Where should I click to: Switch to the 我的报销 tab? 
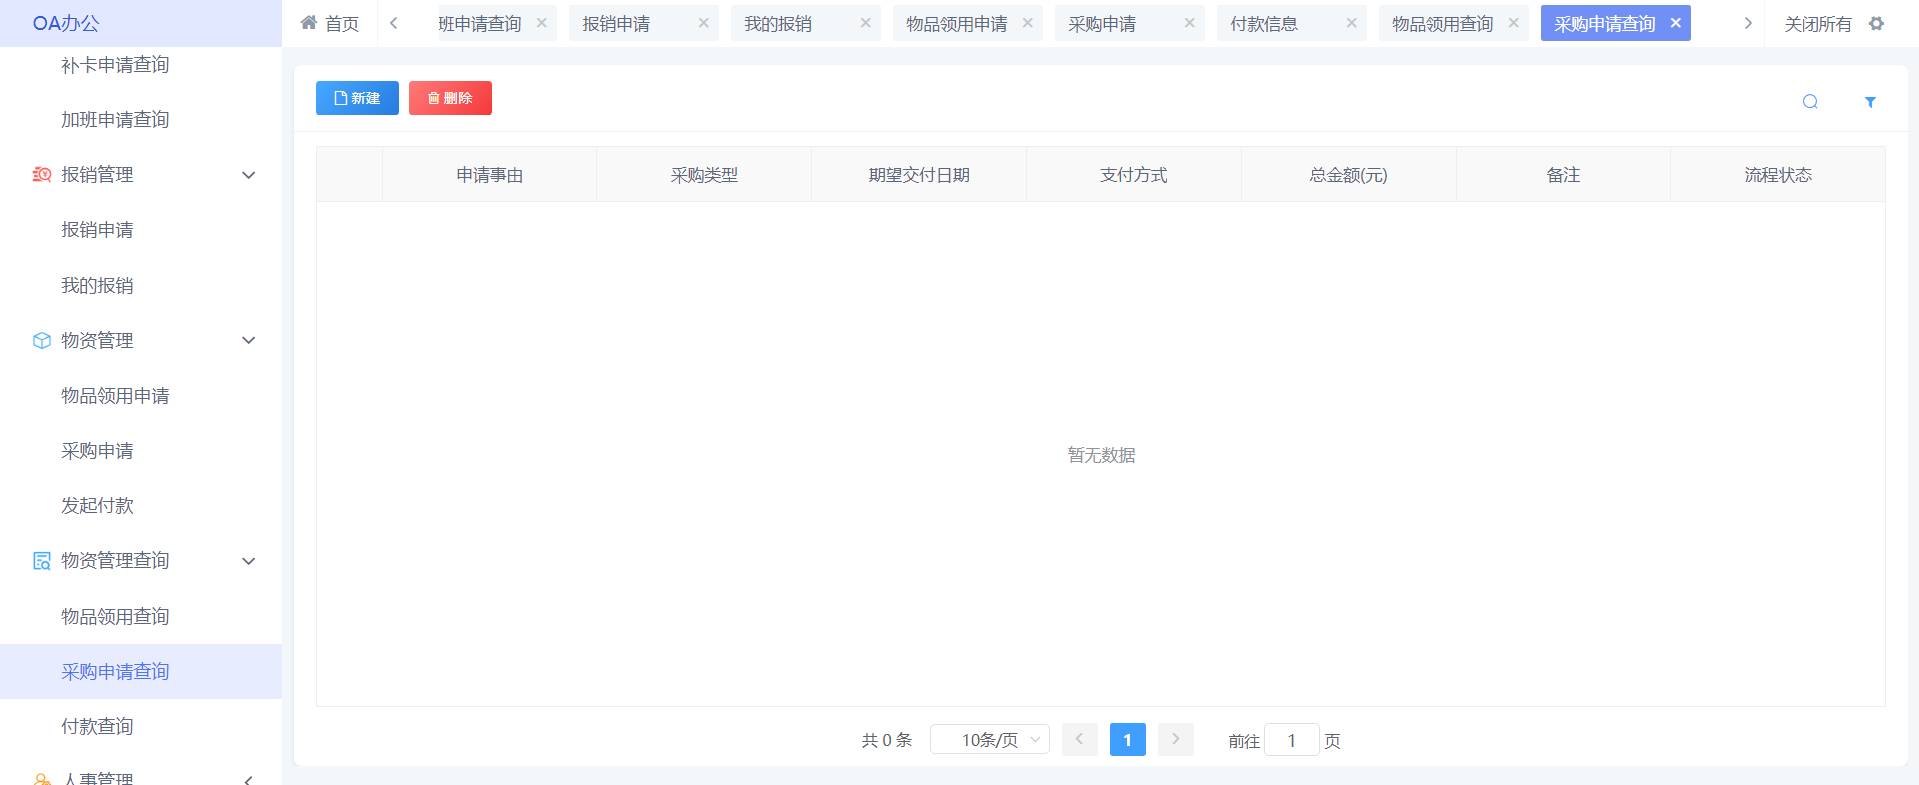[778, 23]
